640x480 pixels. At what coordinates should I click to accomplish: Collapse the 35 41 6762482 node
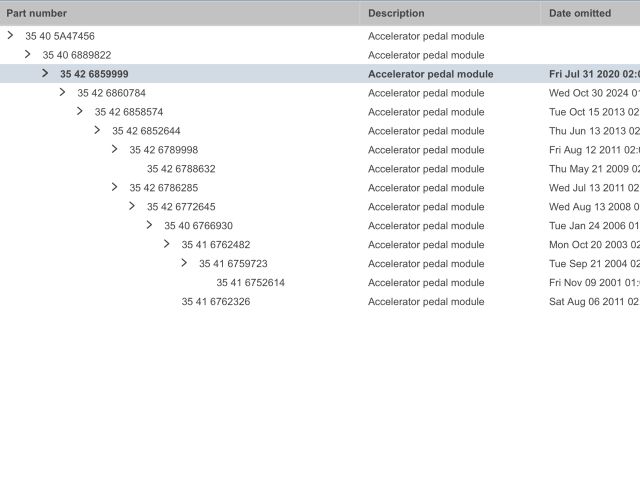(x=166, y=244)
